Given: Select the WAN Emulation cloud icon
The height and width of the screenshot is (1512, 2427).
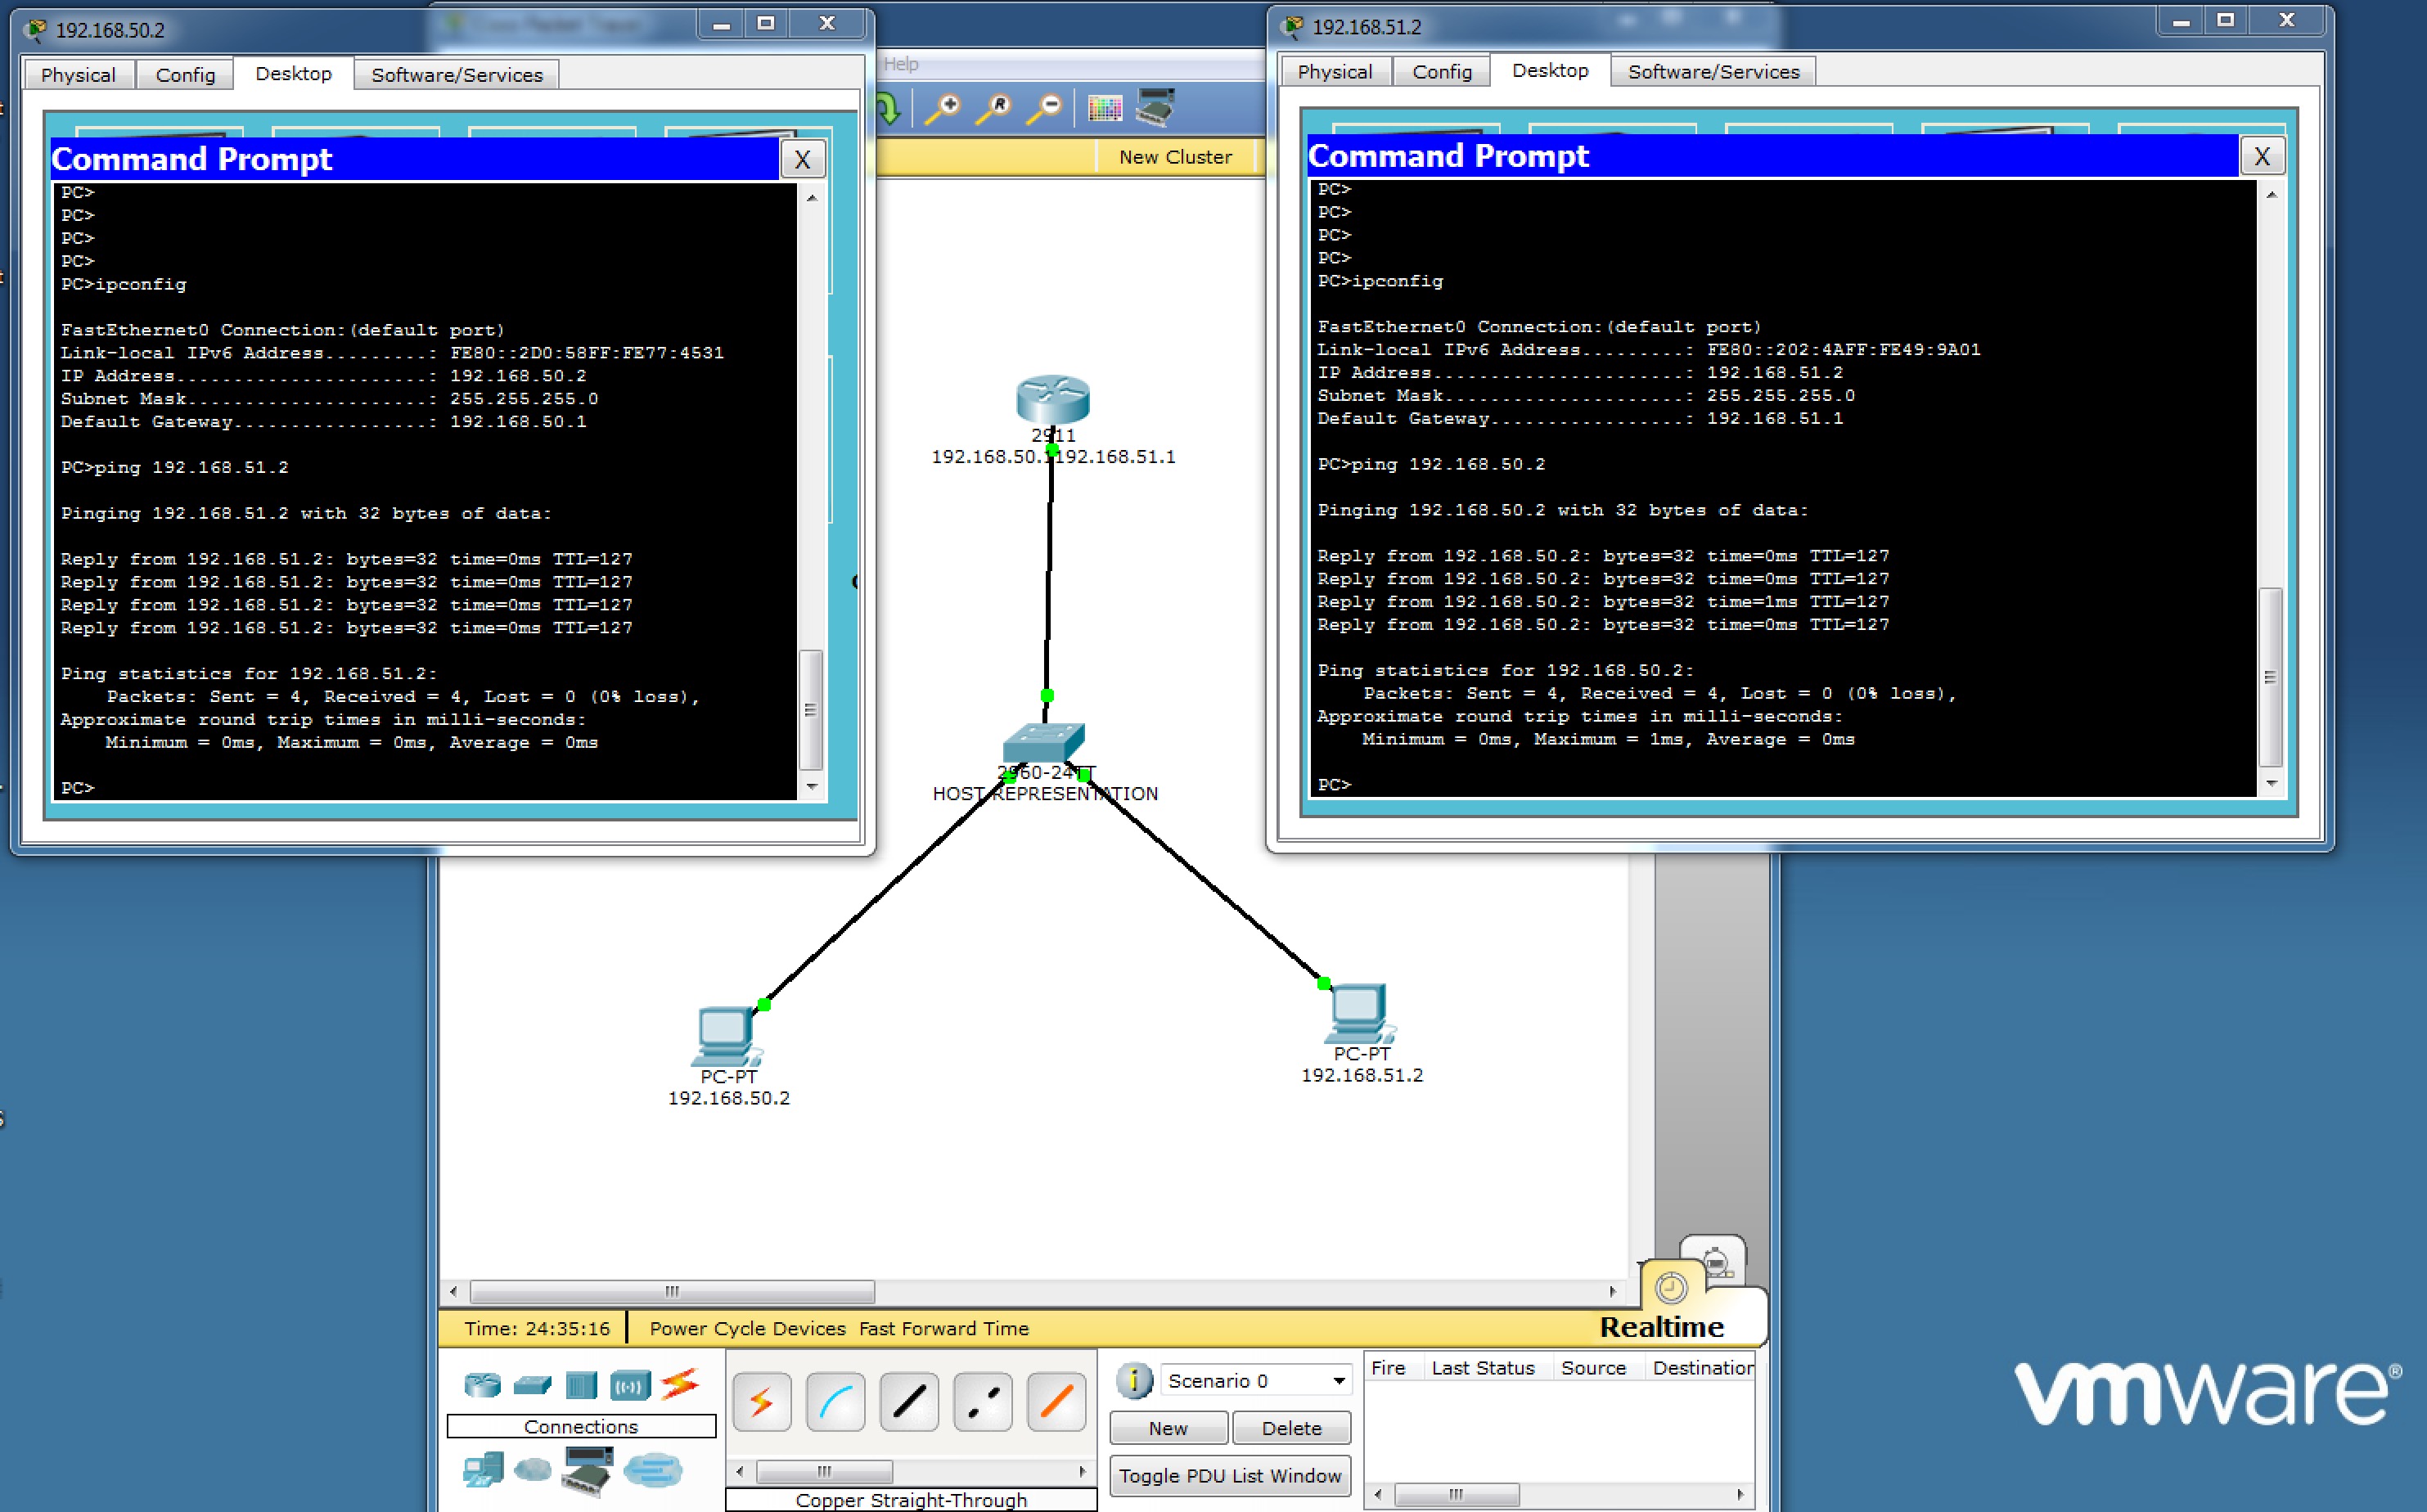Looking at the screenshot, I should pos(532,1470).
